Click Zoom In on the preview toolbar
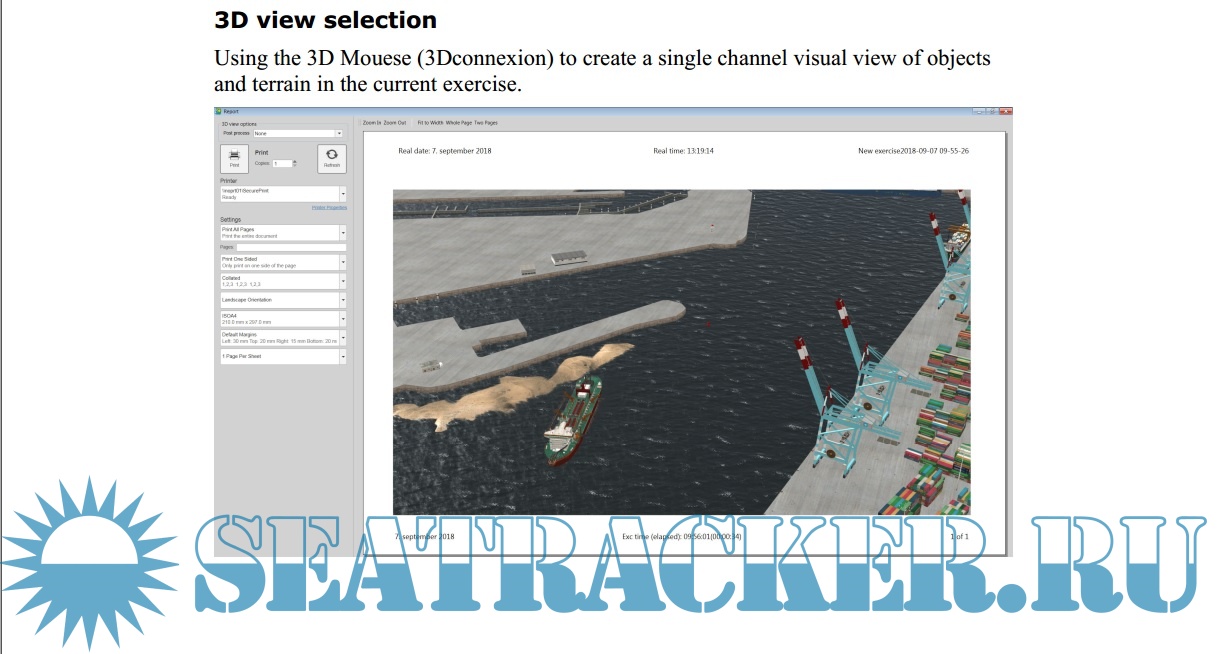 tap(372, 122)
